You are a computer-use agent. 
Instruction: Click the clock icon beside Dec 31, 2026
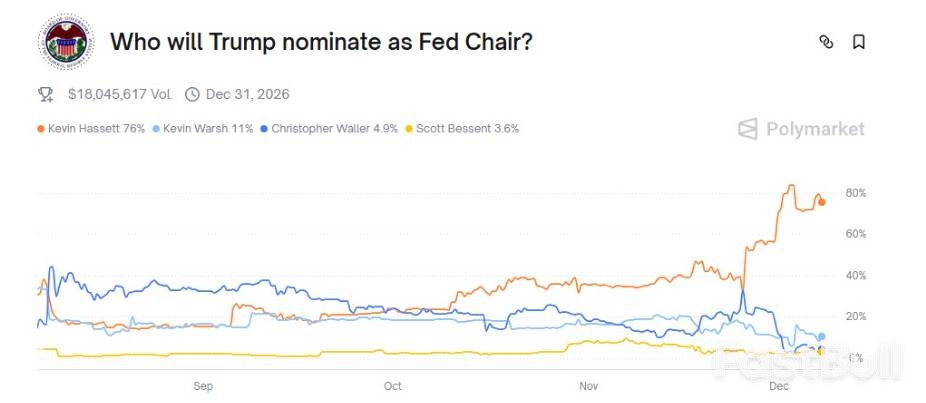[x=192, y=94]
